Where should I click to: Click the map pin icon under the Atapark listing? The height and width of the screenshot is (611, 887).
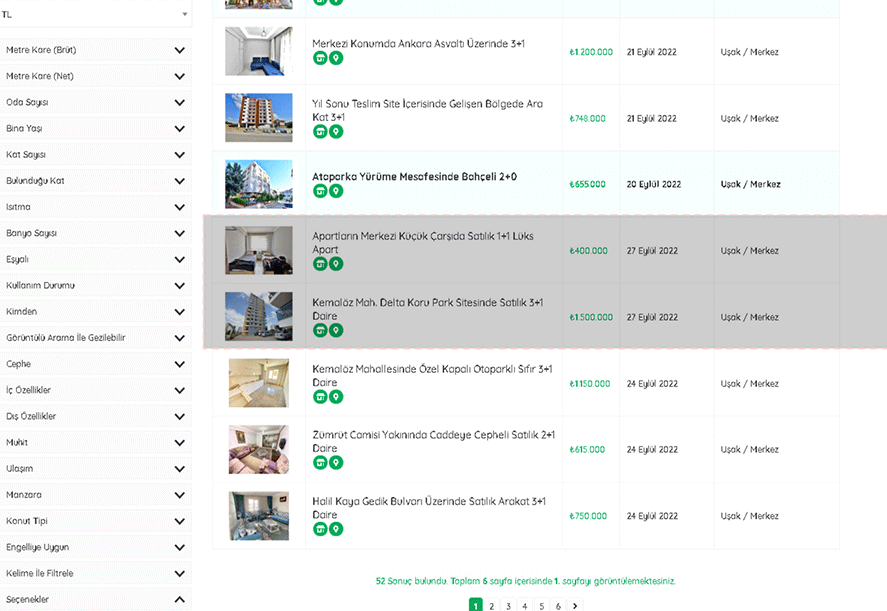pyautogui.click(x=336, y=191)
